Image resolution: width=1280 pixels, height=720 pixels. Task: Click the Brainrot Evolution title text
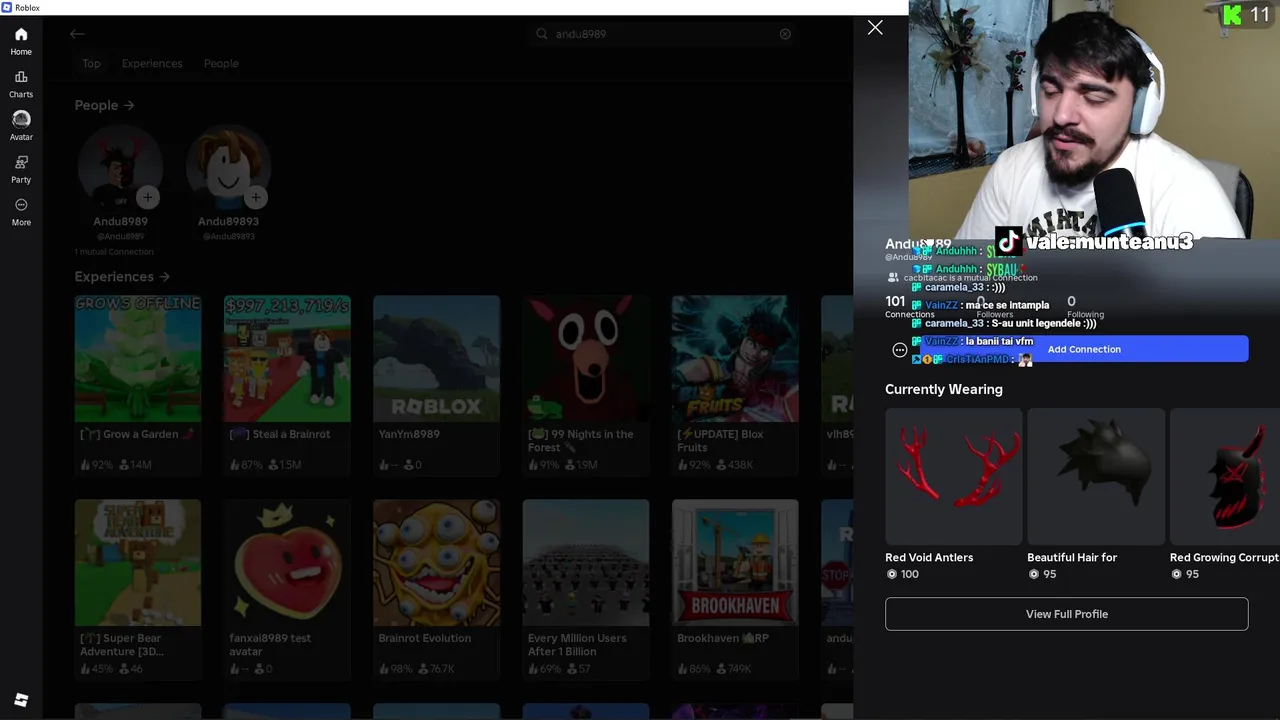tap(424, 638)
